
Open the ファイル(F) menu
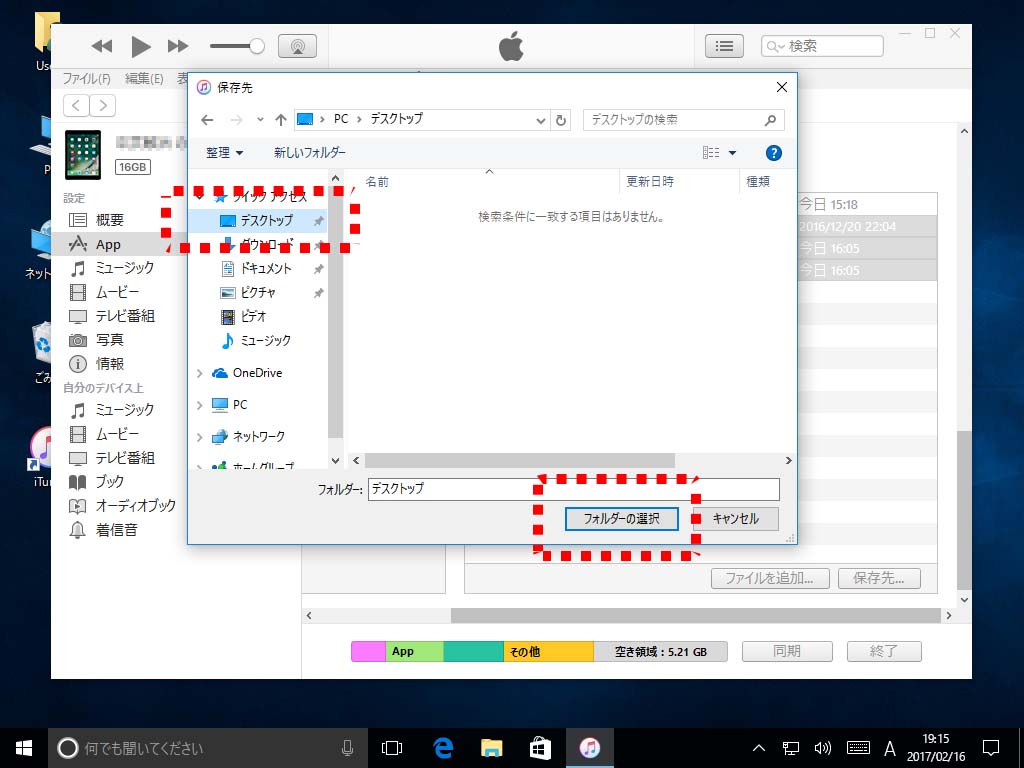[87, 79]
